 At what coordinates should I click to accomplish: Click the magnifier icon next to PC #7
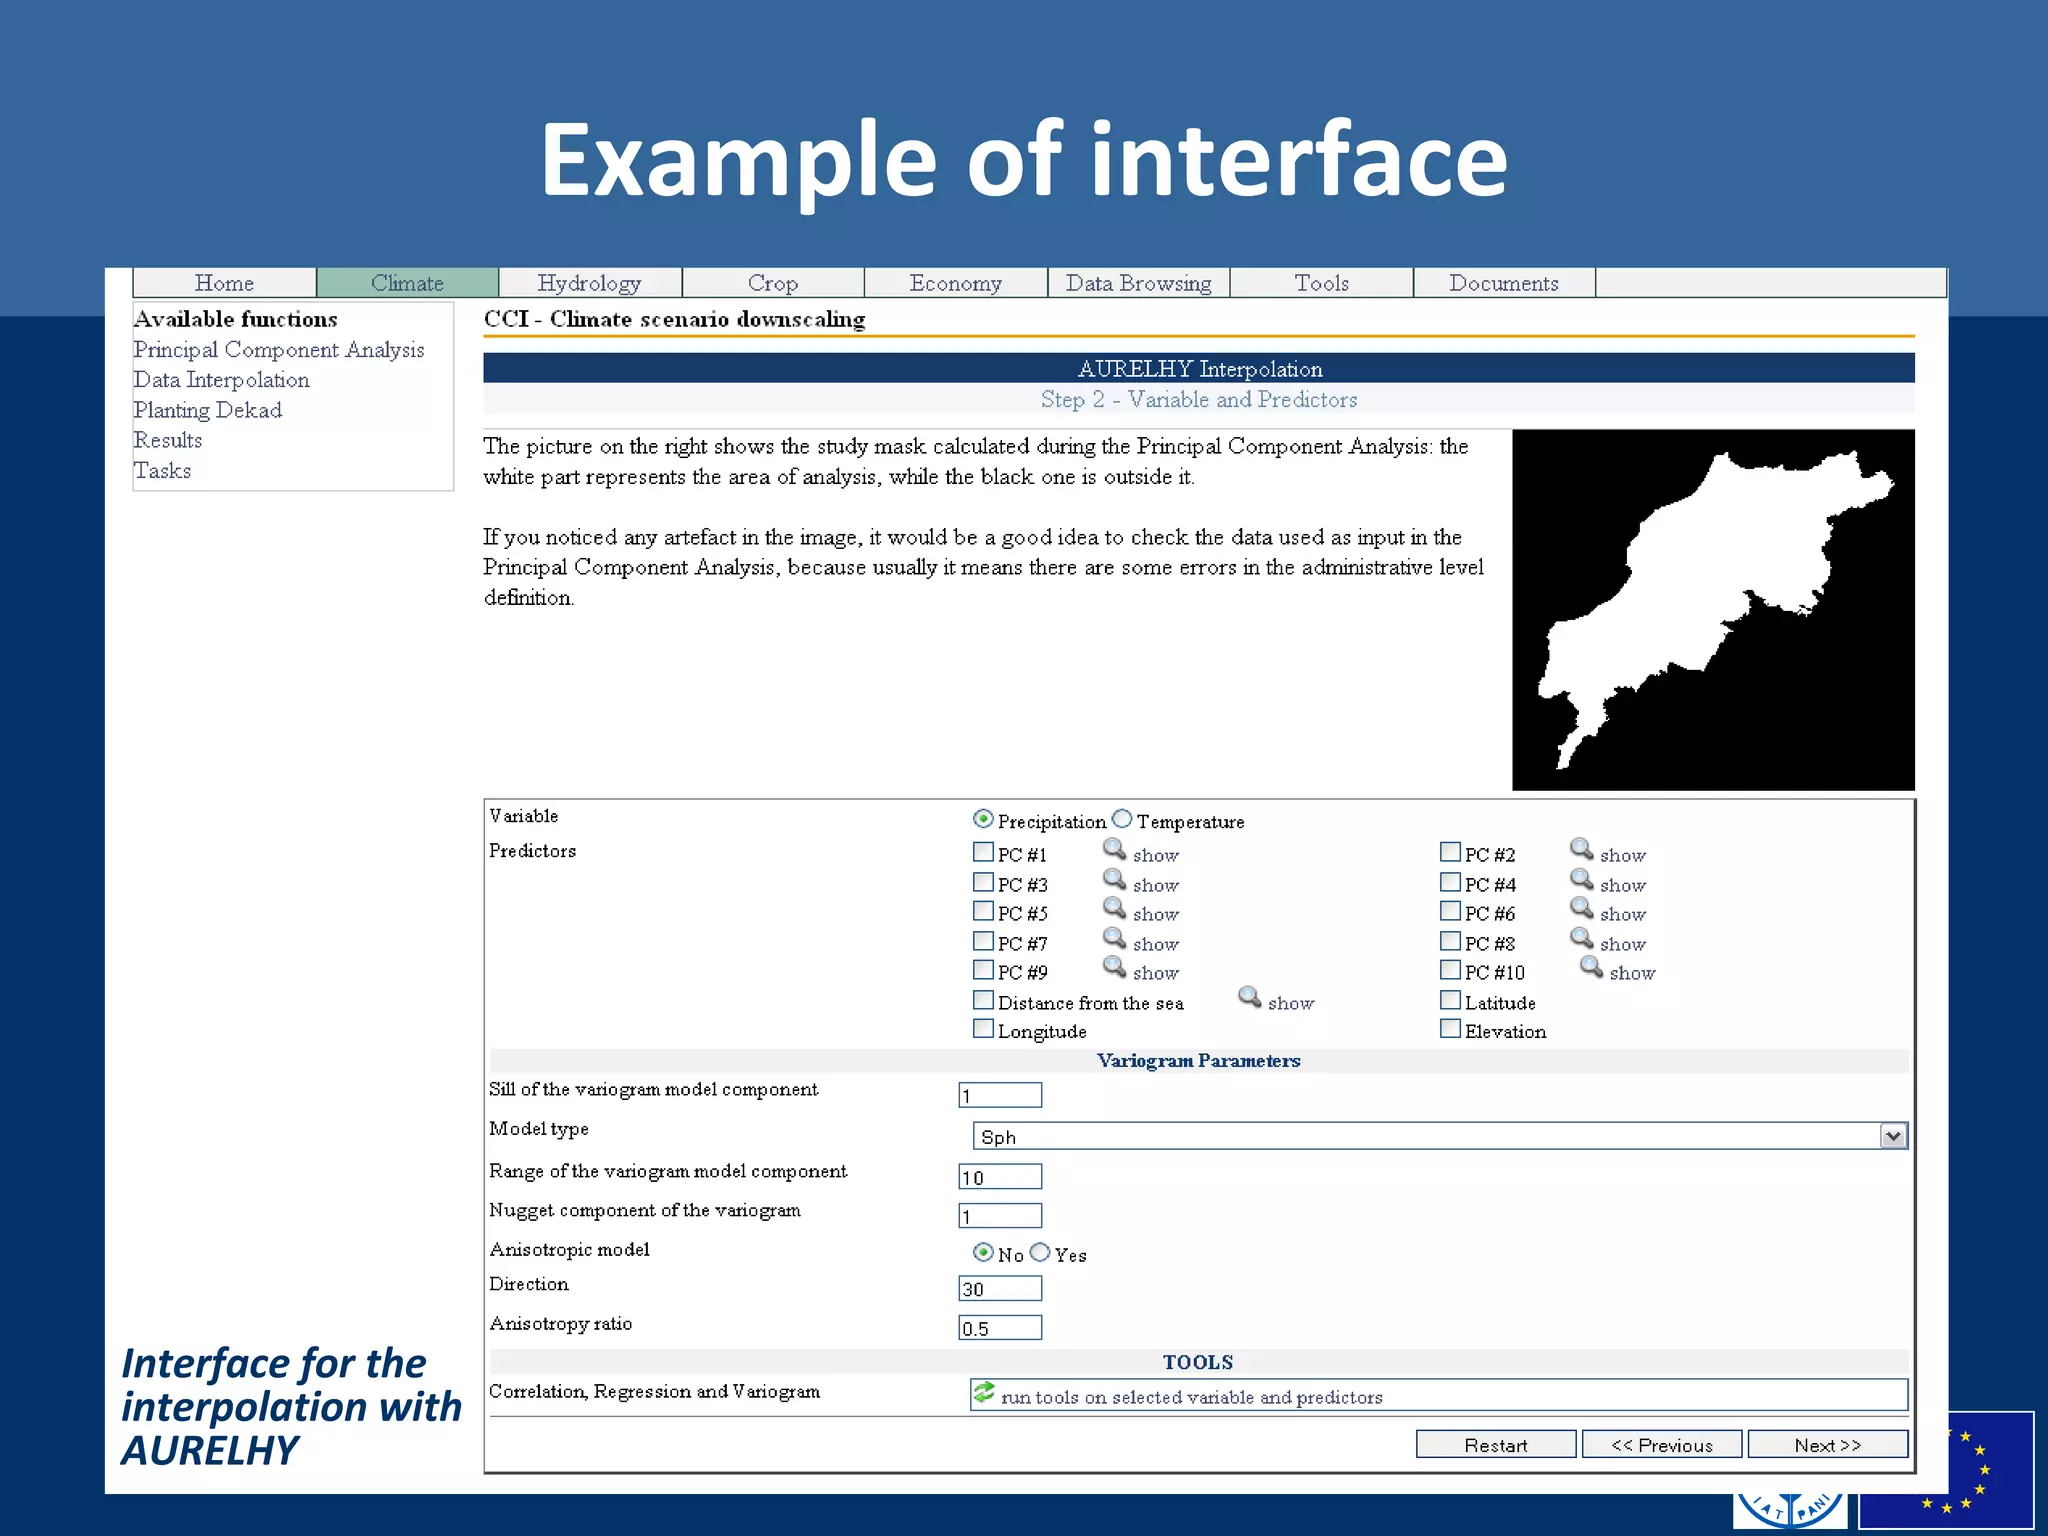tap(1114, 938)
